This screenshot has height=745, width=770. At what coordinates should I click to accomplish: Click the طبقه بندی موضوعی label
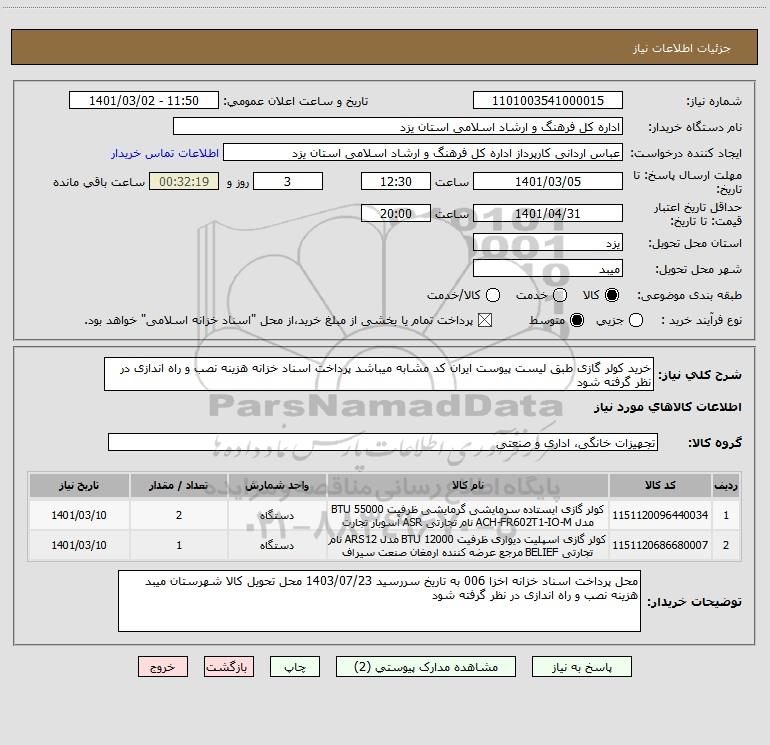[x=689, y=295]
